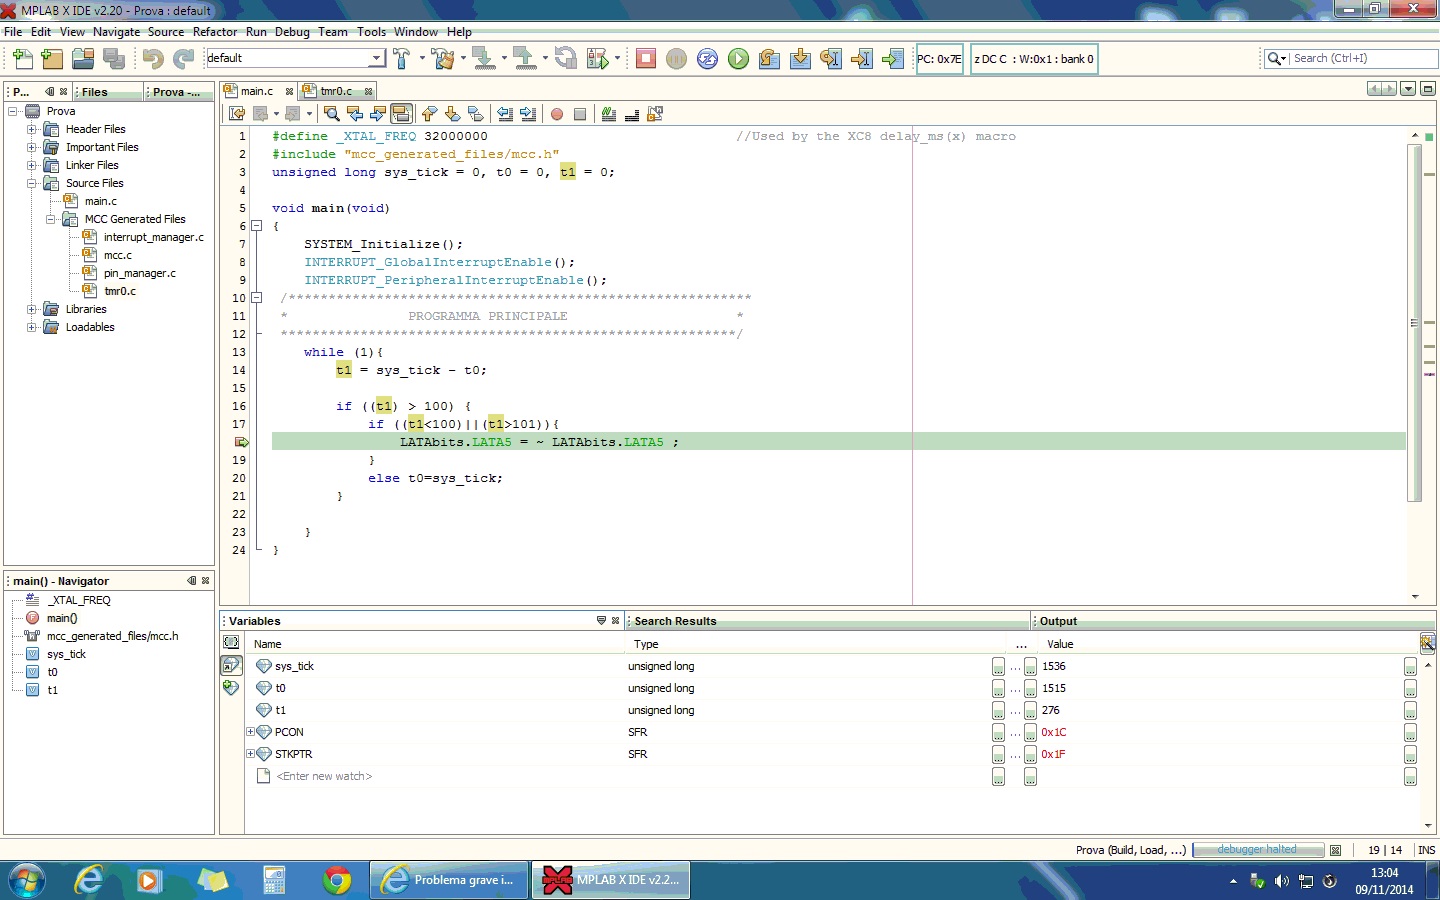
Task: Collapse the main function code fold
Action: [x=256, y=226]
